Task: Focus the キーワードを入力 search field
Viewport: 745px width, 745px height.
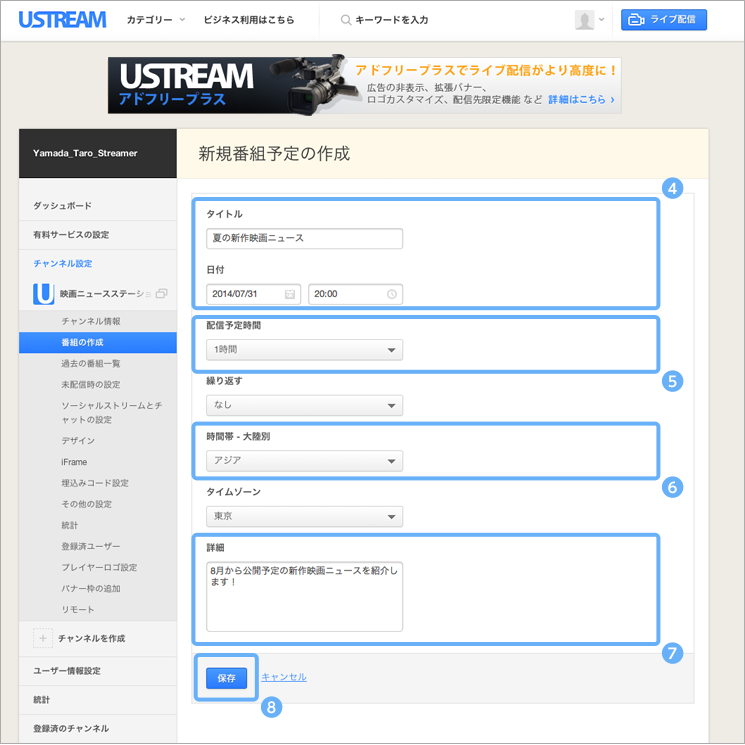Action: (x=392, y=20)
